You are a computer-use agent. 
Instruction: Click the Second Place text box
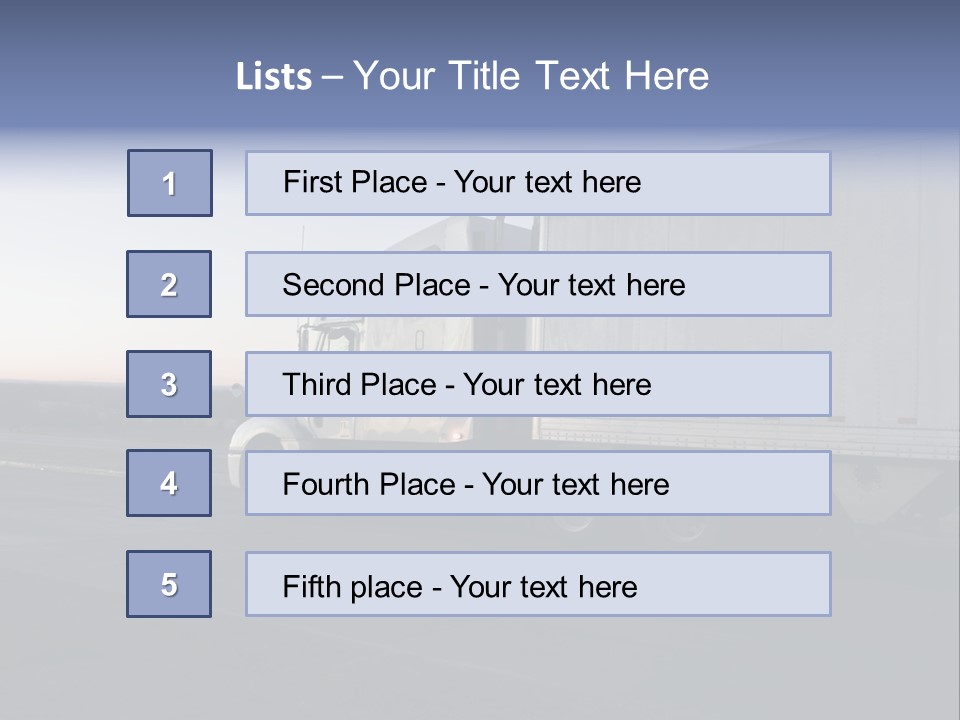(538, 284)
